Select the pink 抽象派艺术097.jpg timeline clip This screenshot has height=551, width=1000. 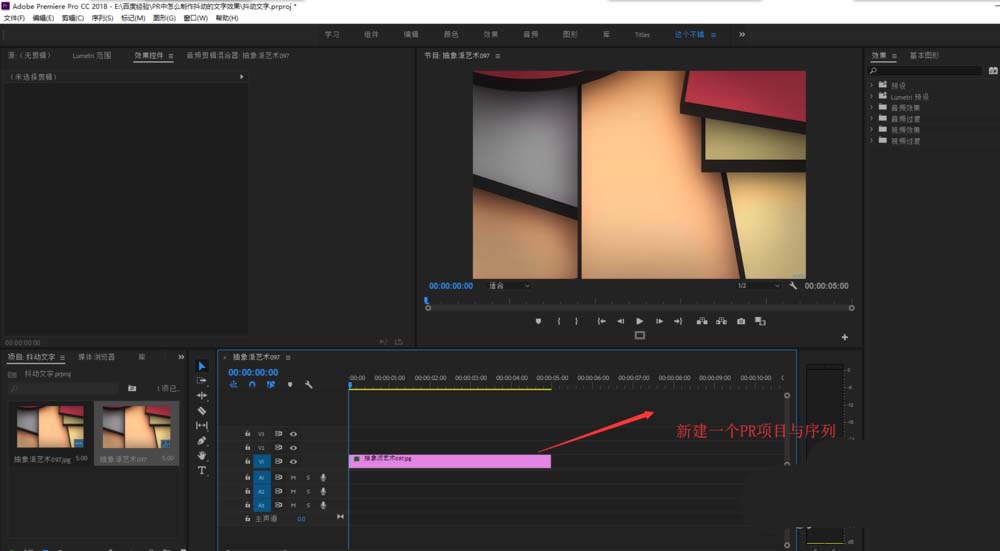[449, 461]
